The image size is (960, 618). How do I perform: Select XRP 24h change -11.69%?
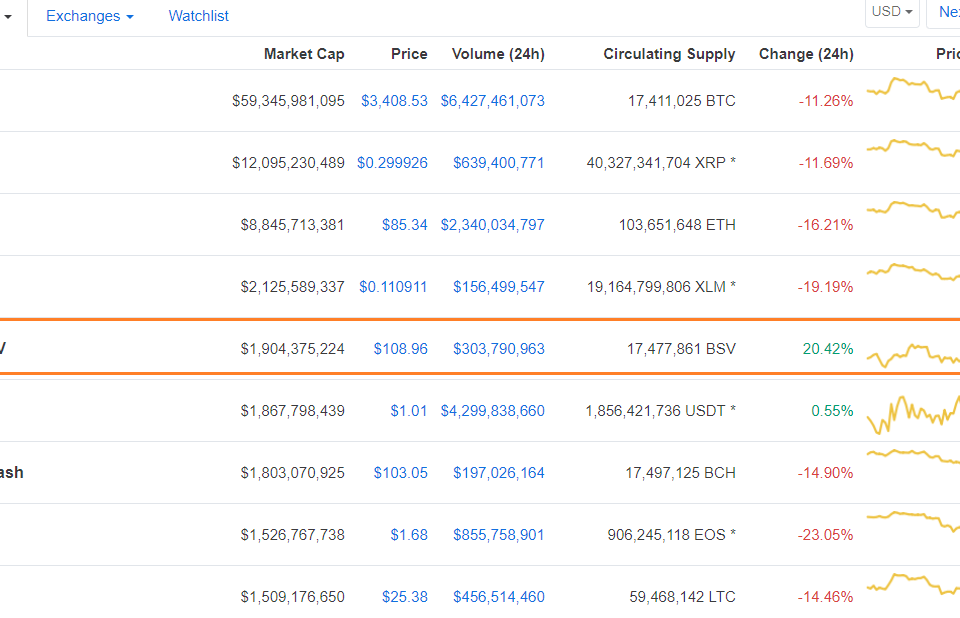[x=826, y=163]
